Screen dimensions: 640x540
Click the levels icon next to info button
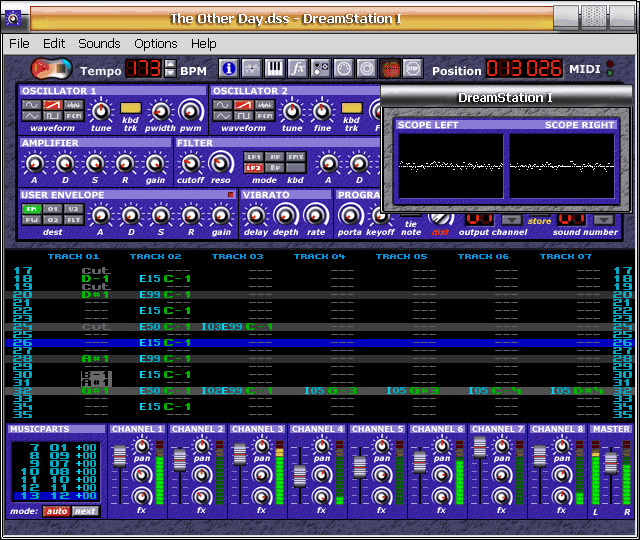[251, 69]
